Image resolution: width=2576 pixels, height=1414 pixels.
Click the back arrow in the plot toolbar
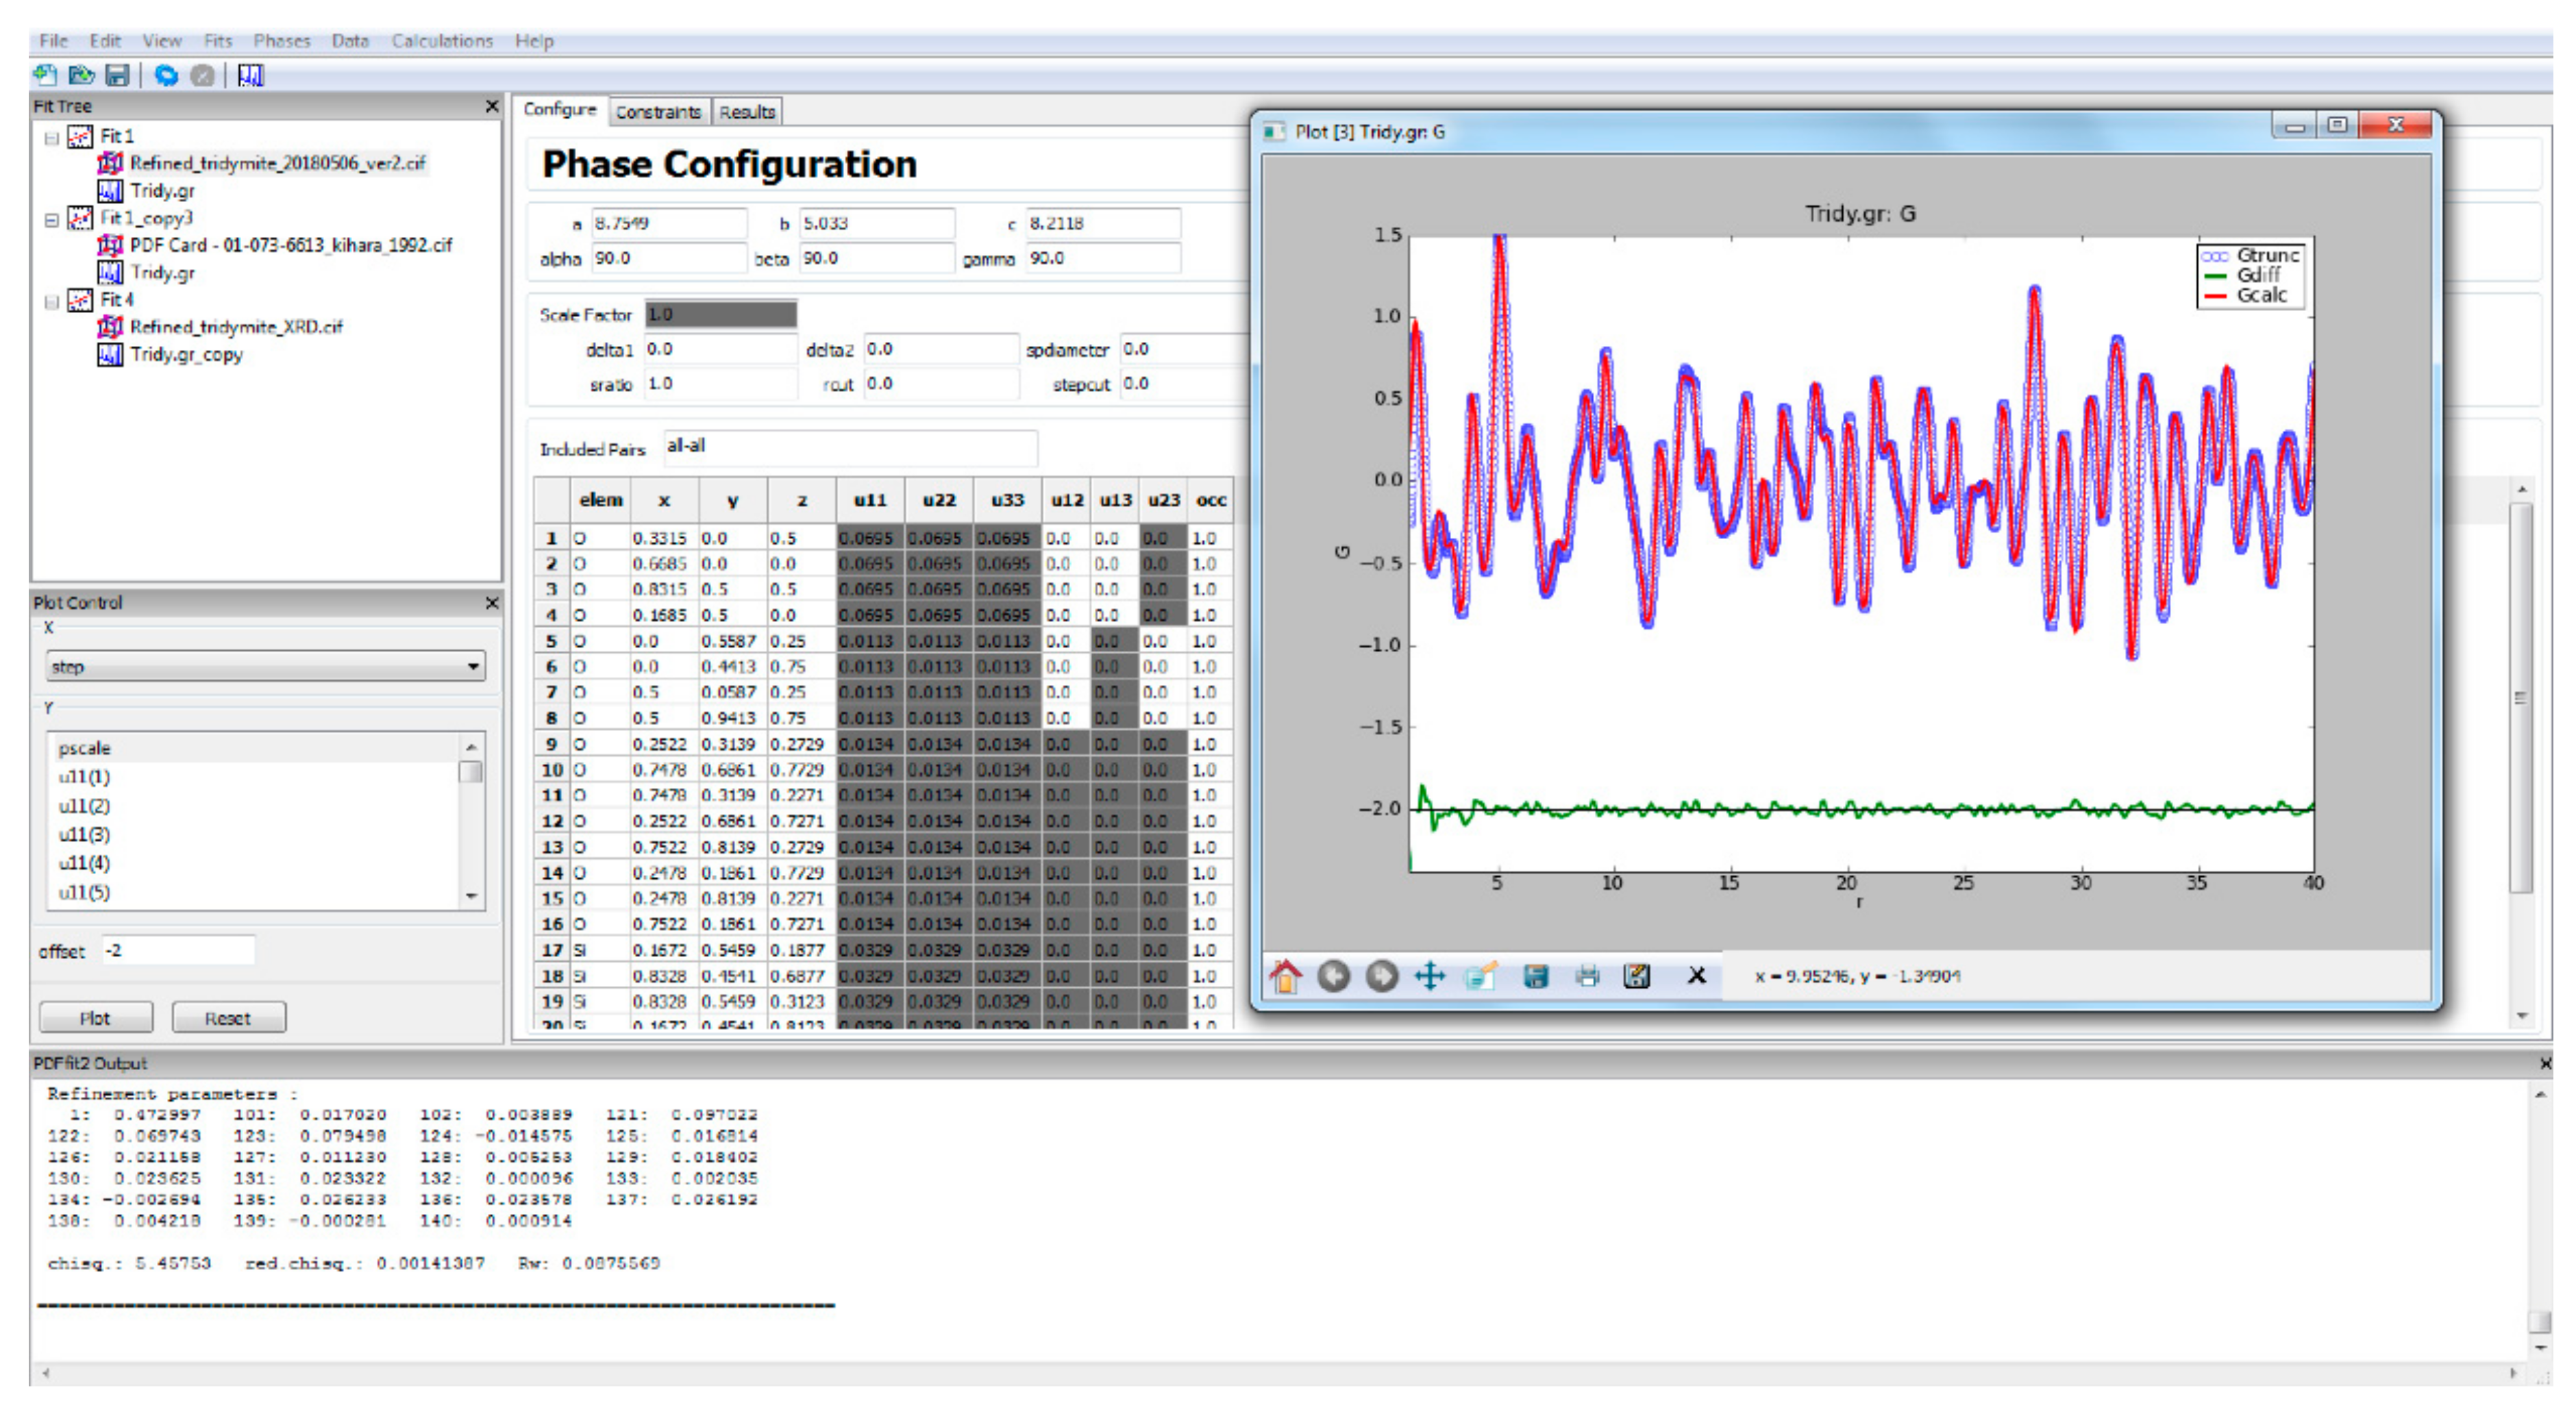point(1333,976)
